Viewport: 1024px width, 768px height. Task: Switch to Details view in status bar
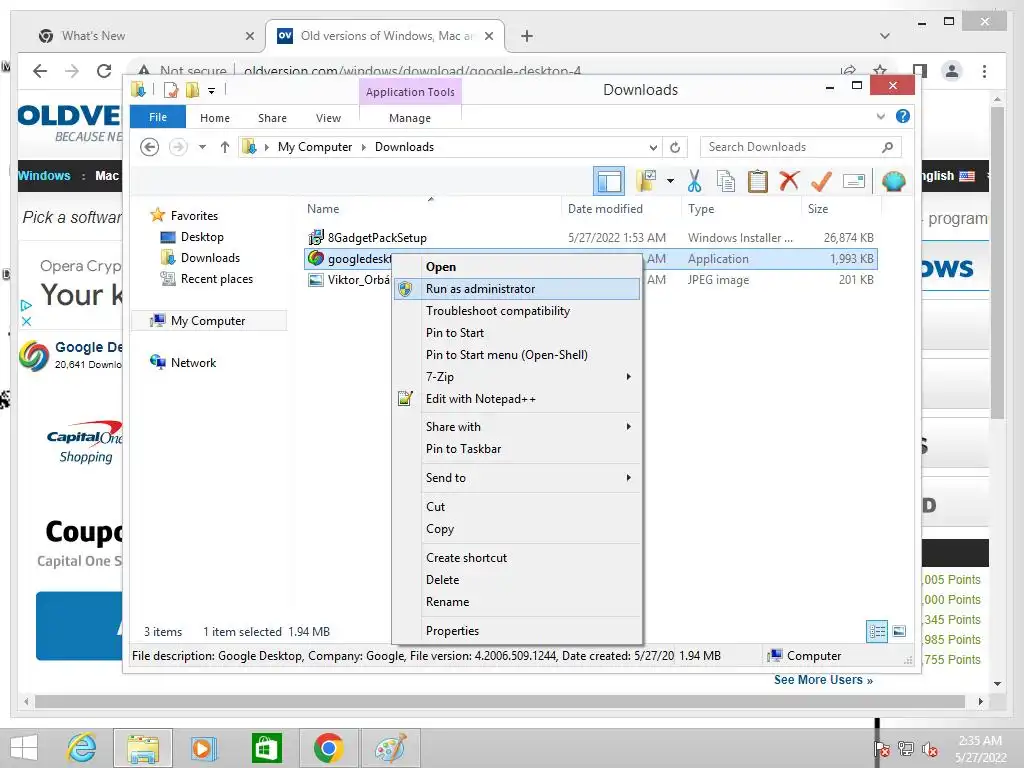click(877, 631)
